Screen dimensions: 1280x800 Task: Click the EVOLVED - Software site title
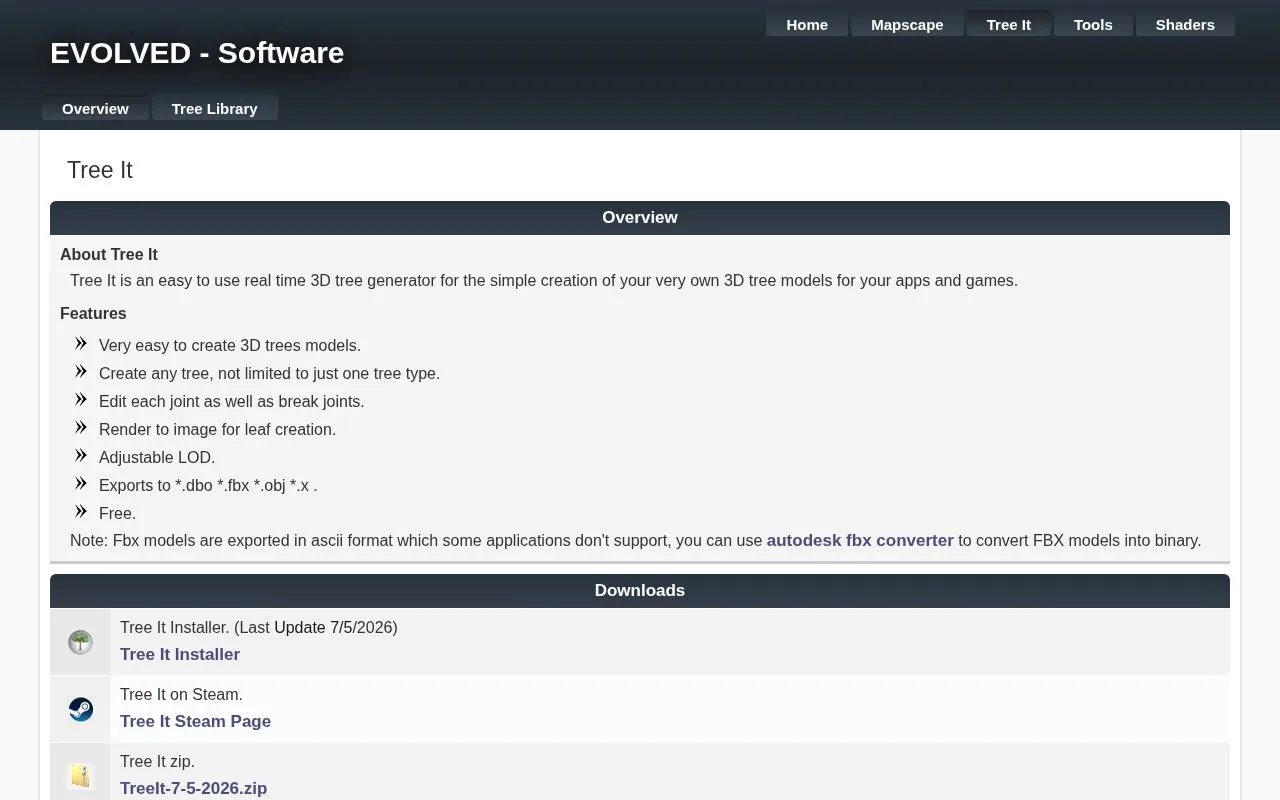(x=197, y=52)
